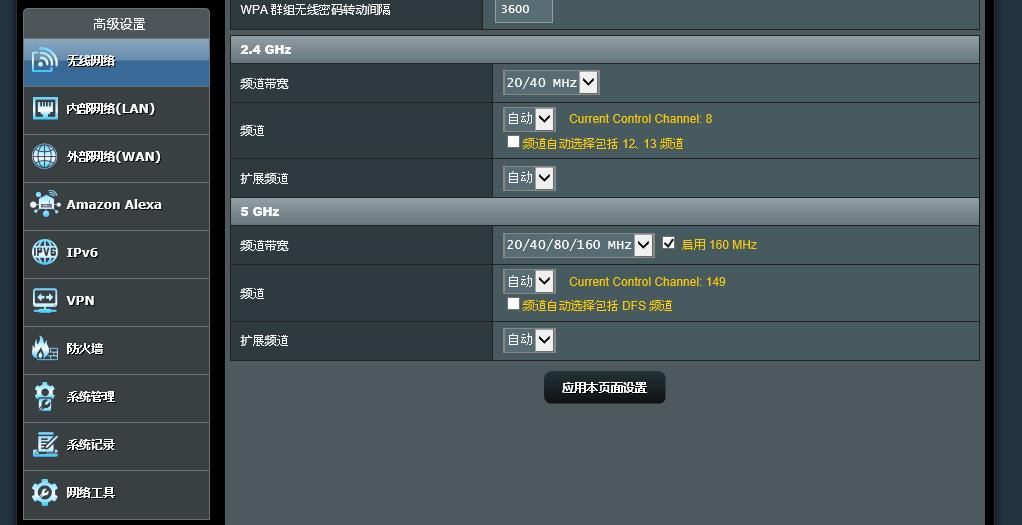Click the IPv6 globe icon
Viewport: 1022px width, 525px height.
click(x=44, y=252)
